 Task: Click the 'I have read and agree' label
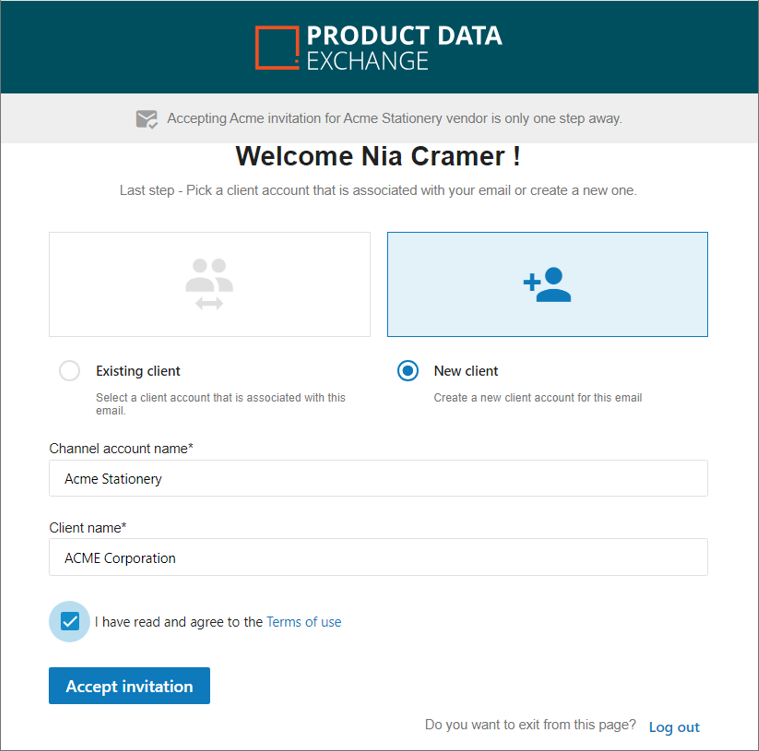coord(179,622)
